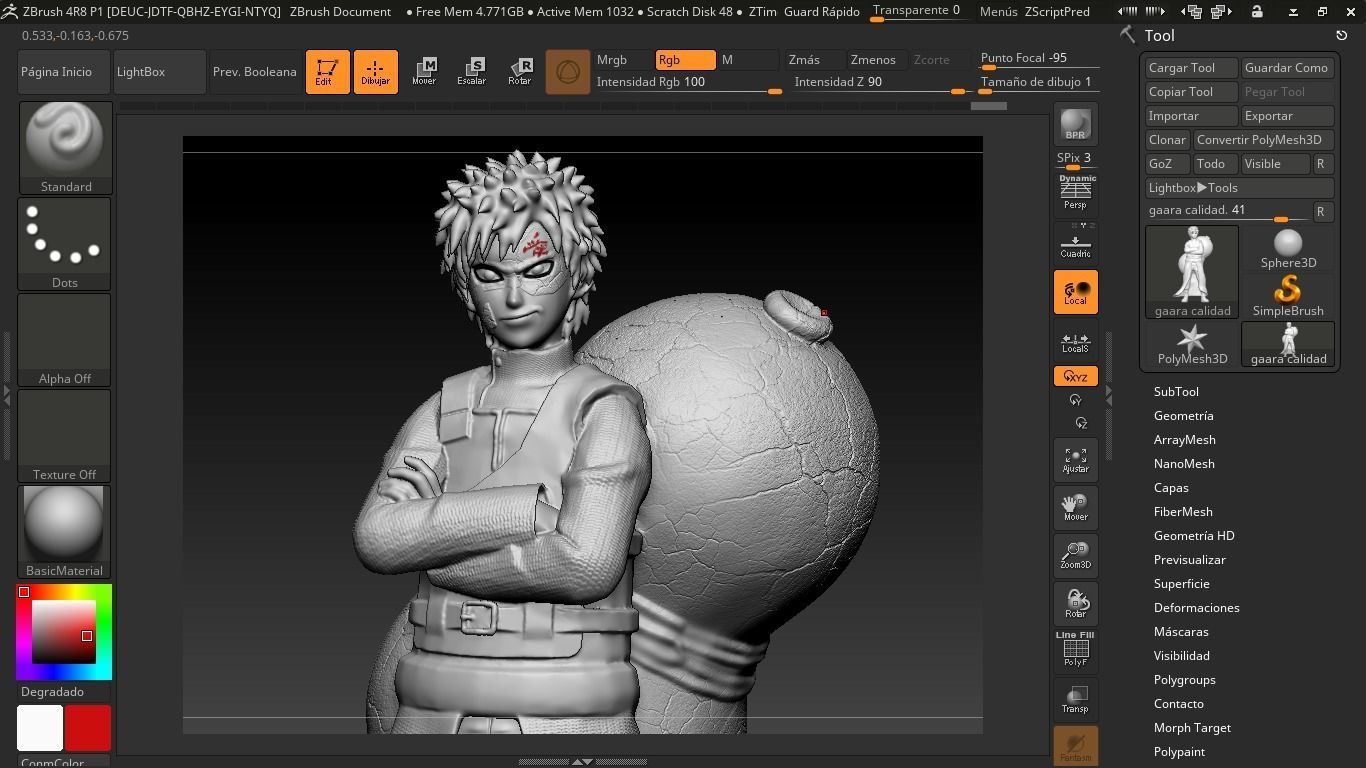The image size is (1366, 768).
Task: Click Guard Rápido quick save
Action: pyautogui.click(x=822, y=11)
